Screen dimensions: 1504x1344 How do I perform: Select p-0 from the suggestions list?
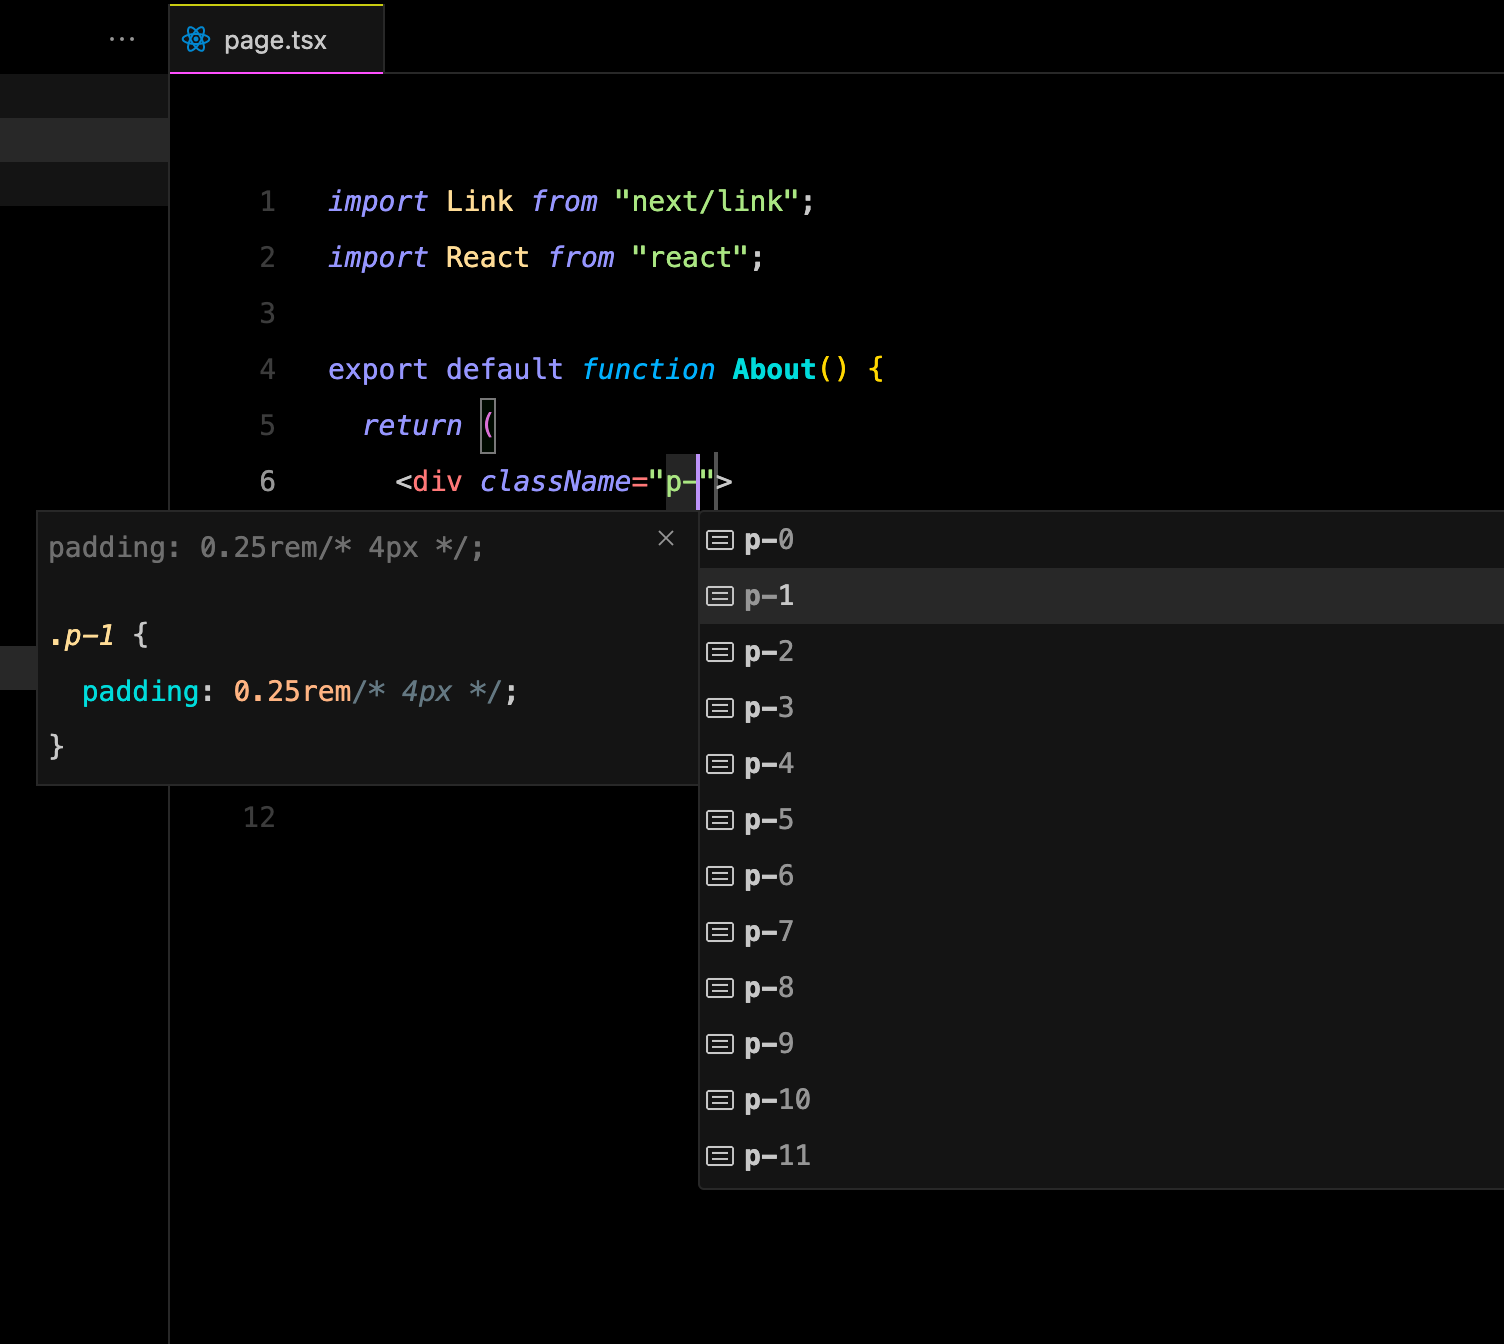coord(769,540)
